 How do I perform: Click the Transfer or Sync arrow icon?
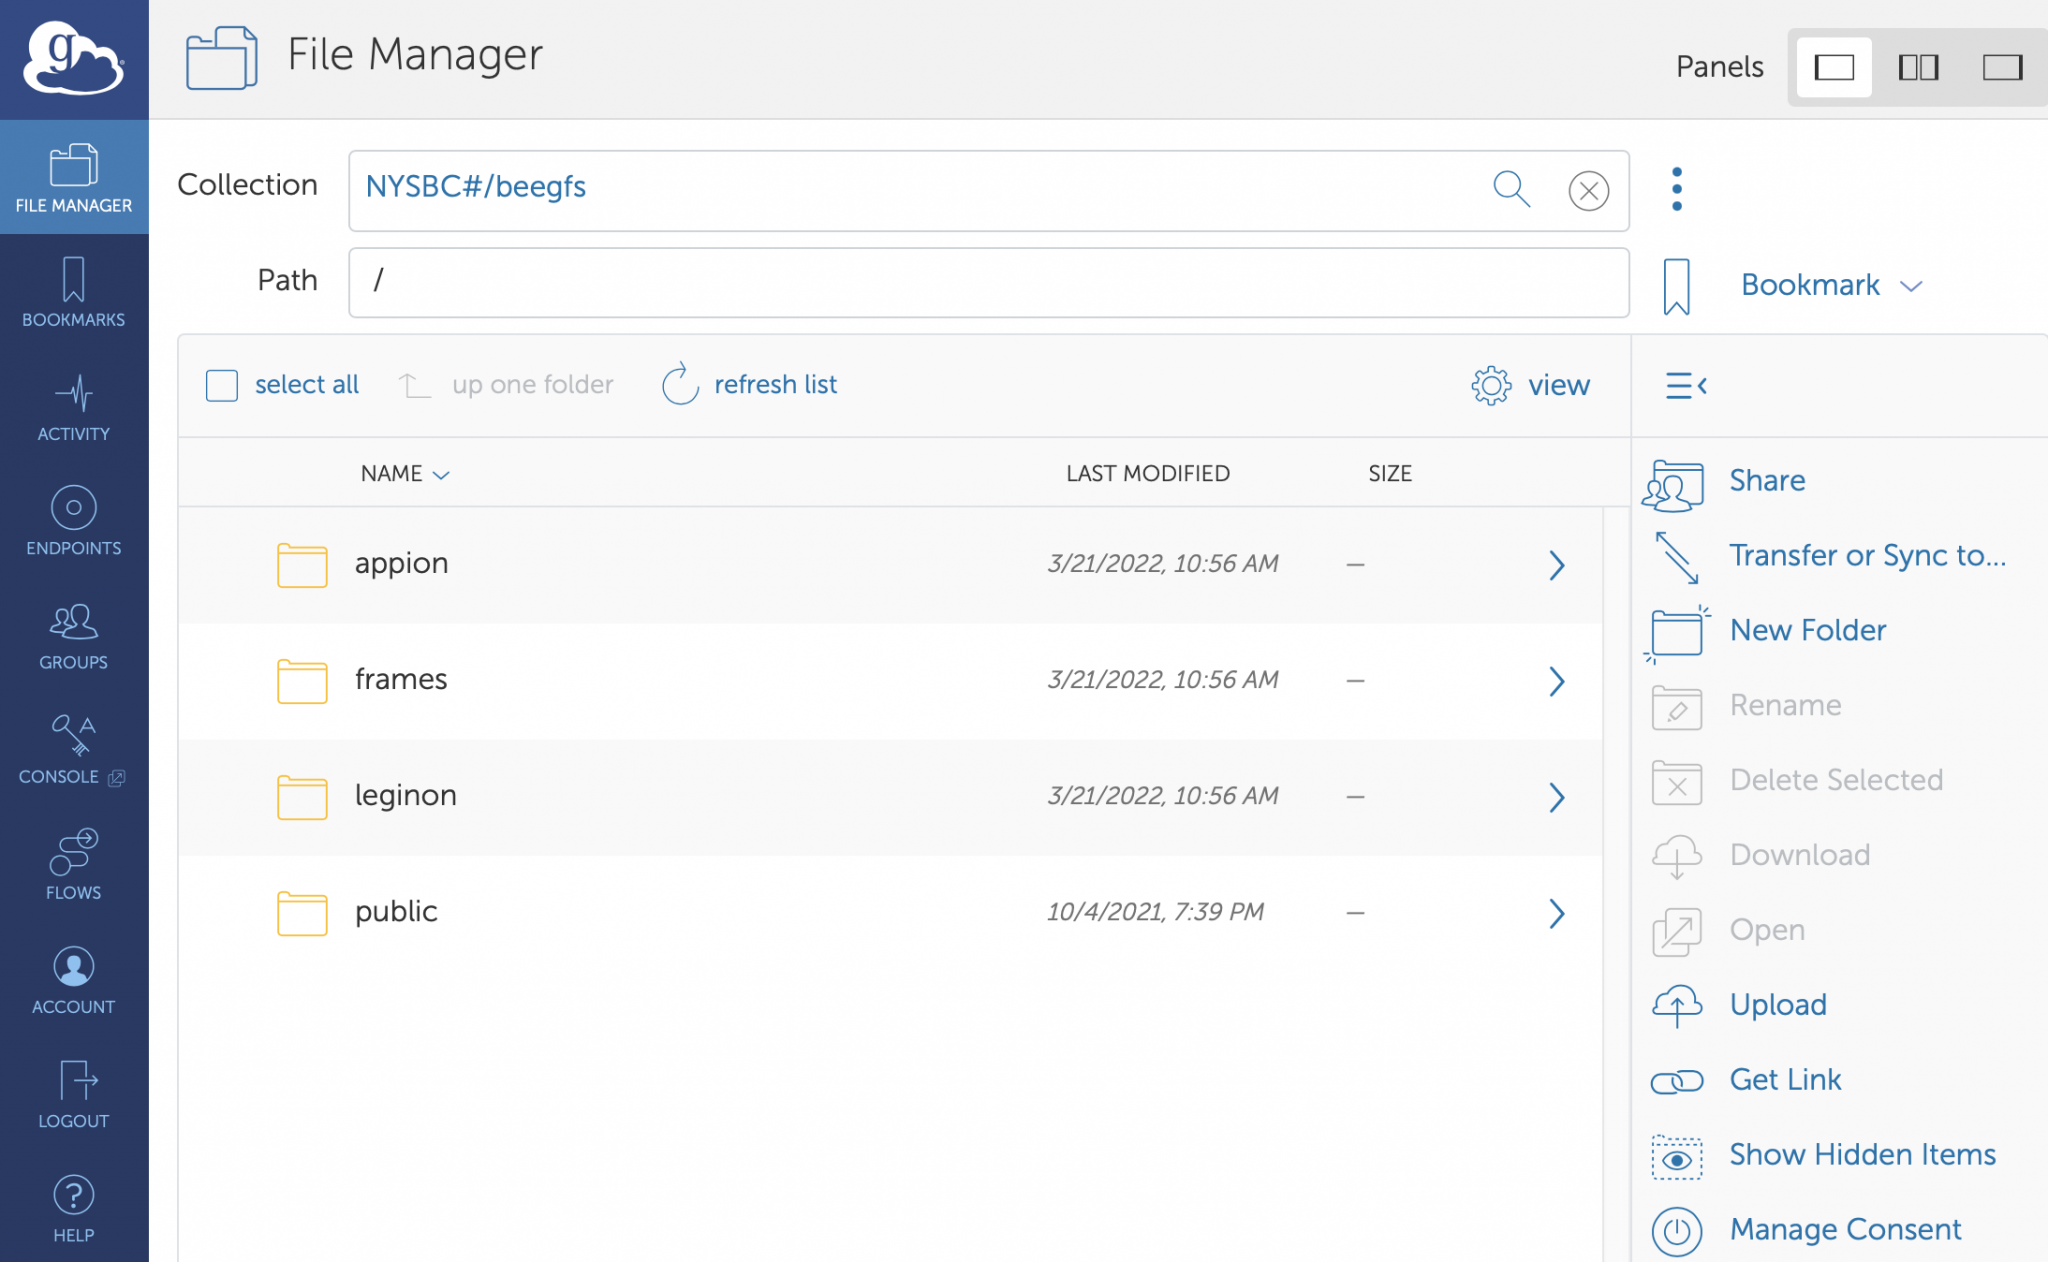pyautogui.click(x=1676, y=557)
